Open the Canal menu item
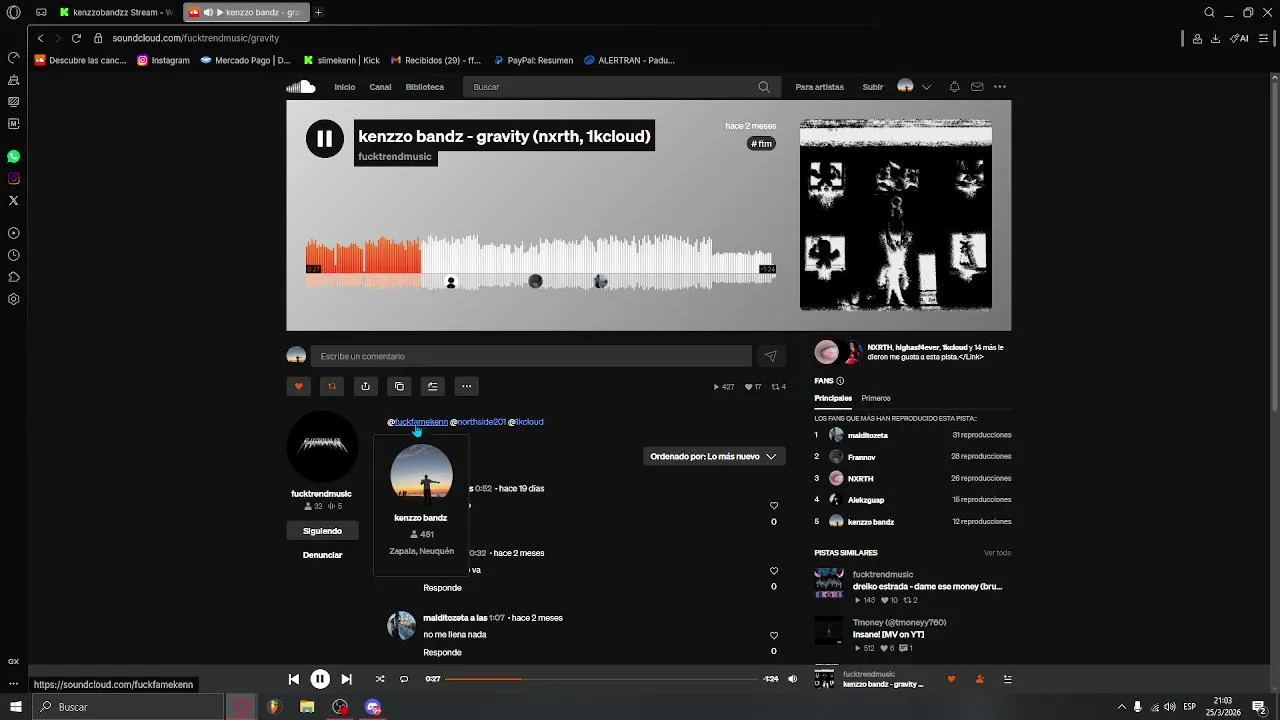This screenshot has width=1280, height=720. 380,87
